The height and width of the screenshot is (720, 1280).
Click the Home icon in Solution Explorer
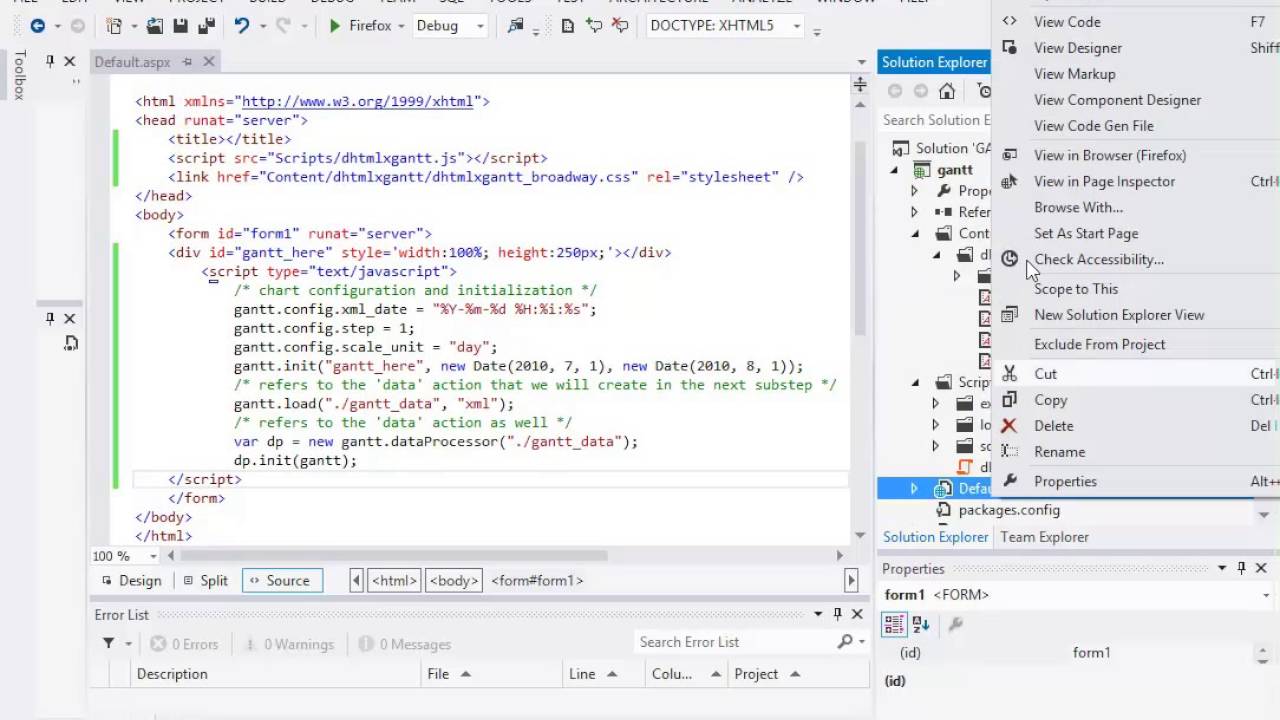click(946, 91)
